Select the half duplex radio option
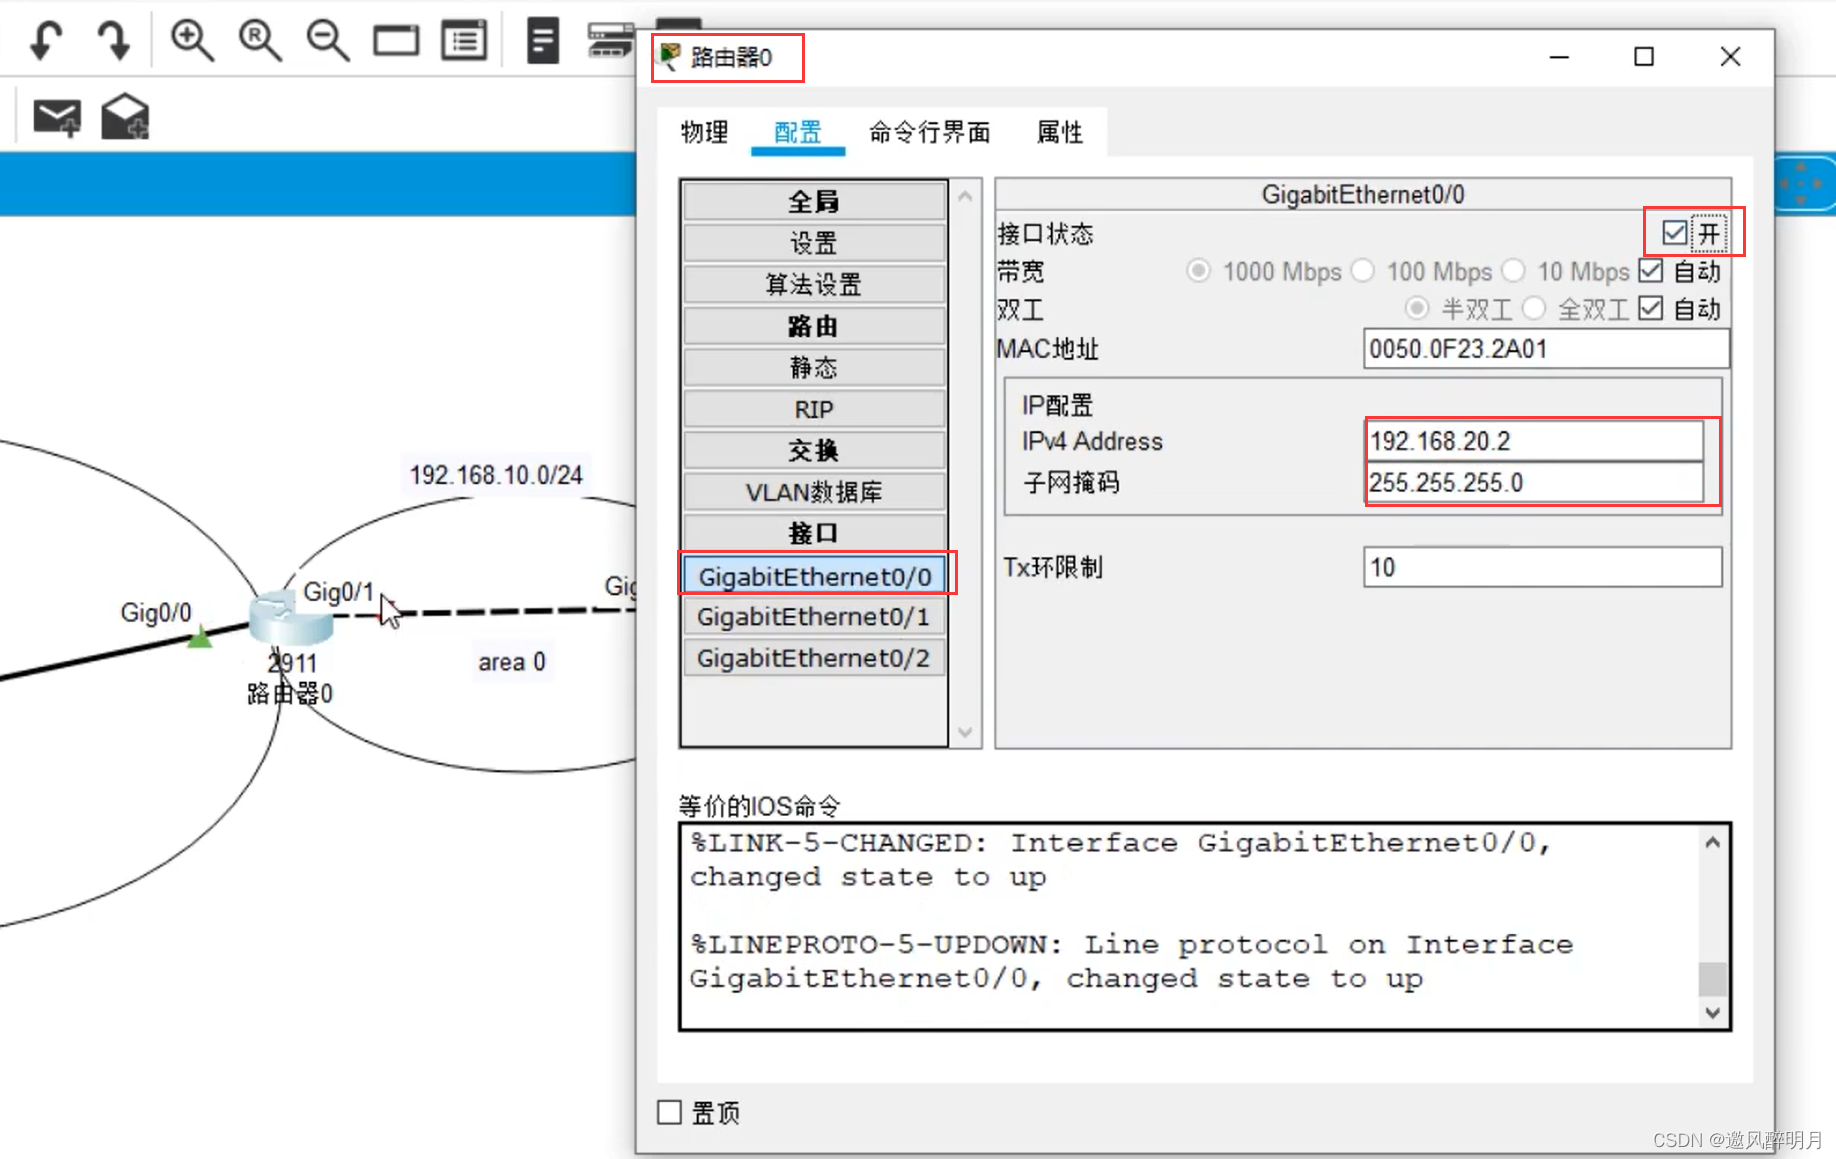The image size is (1836, 1159). (1416, 309)
